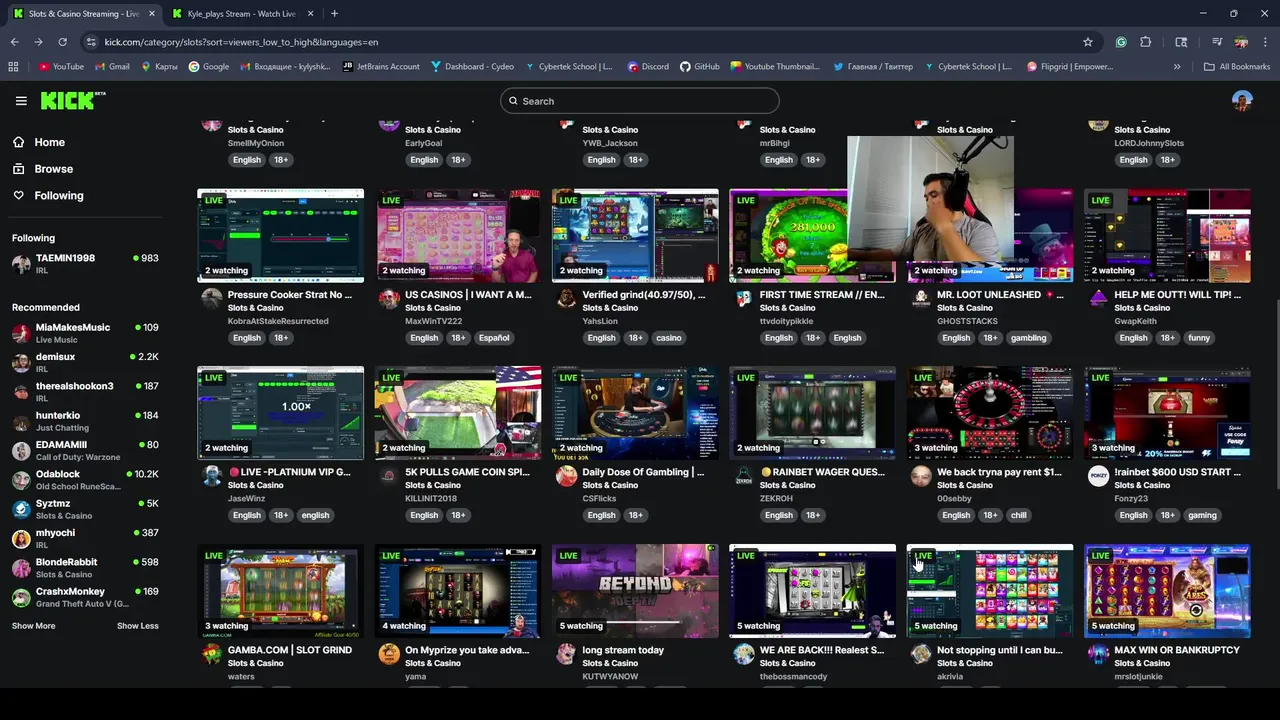The image size is (1280, 720).
Task: Open Odablock recommended channel
Action: coord(85,480)
